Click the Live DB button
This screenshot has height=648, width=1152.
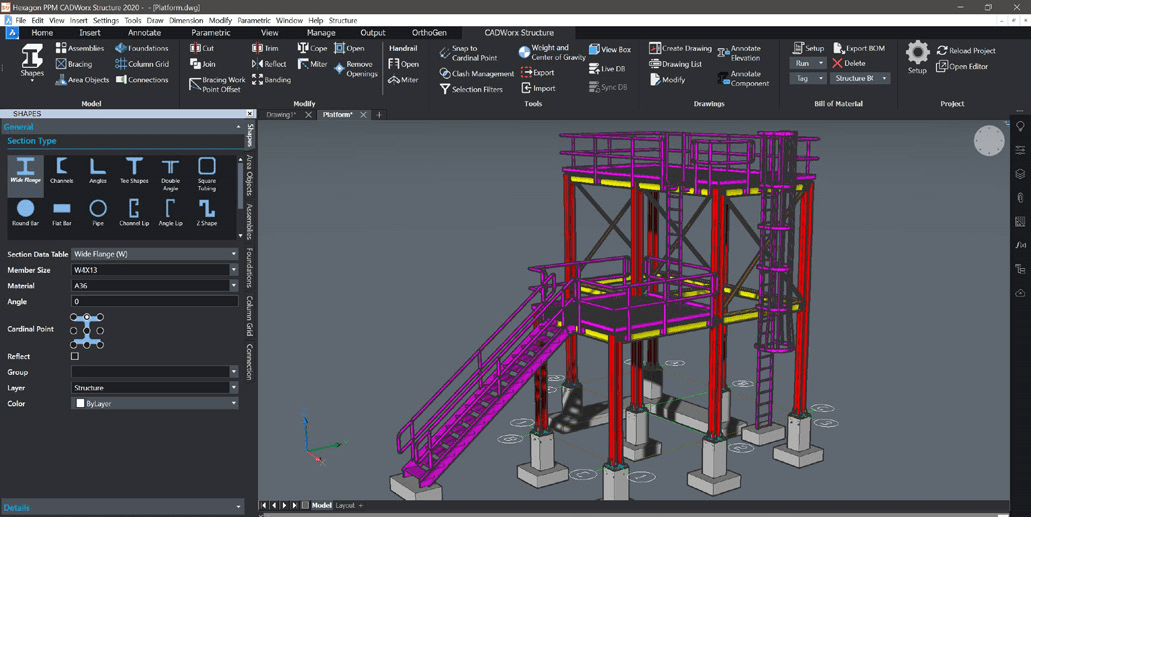pyautogui.click(x=607, y=69)
